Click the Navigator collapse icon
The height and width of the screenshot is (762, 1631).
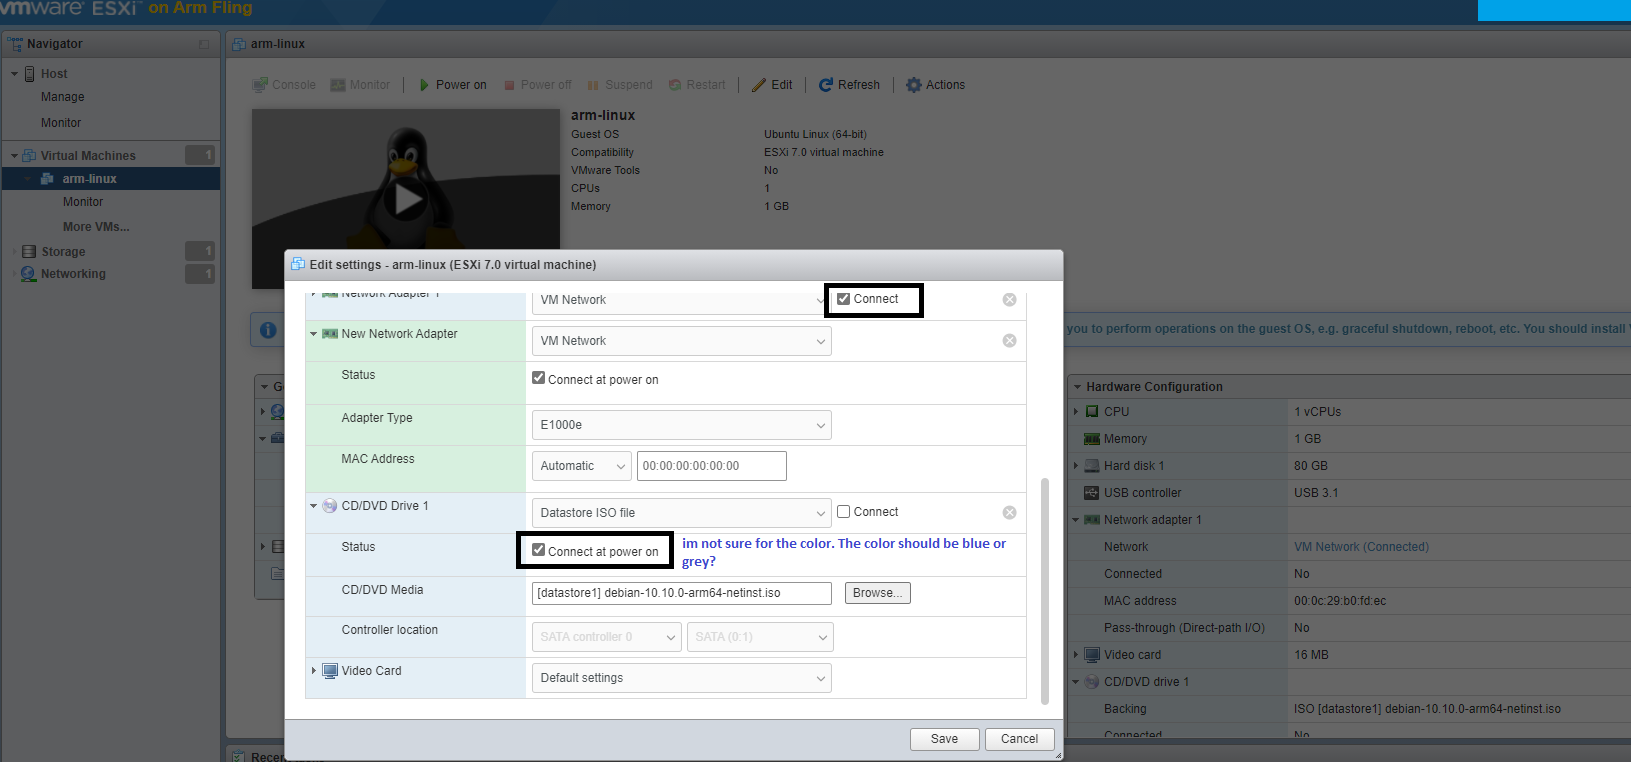204,44
